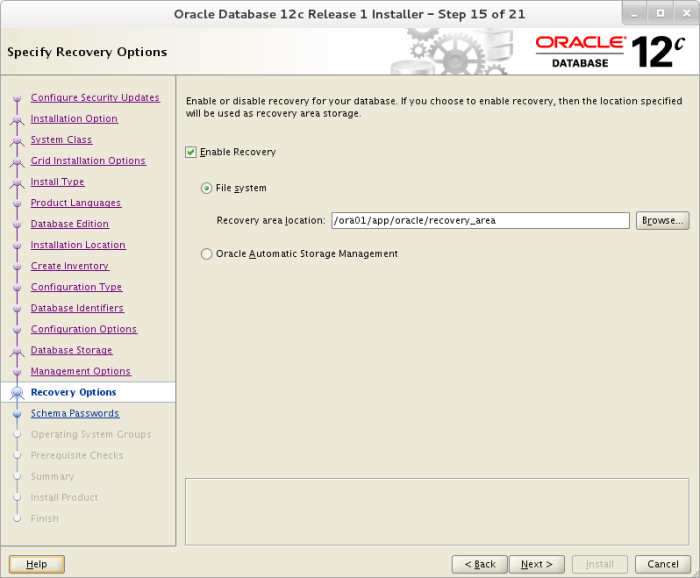
Task: Select the File system radio button
Action: coord(206,188)
